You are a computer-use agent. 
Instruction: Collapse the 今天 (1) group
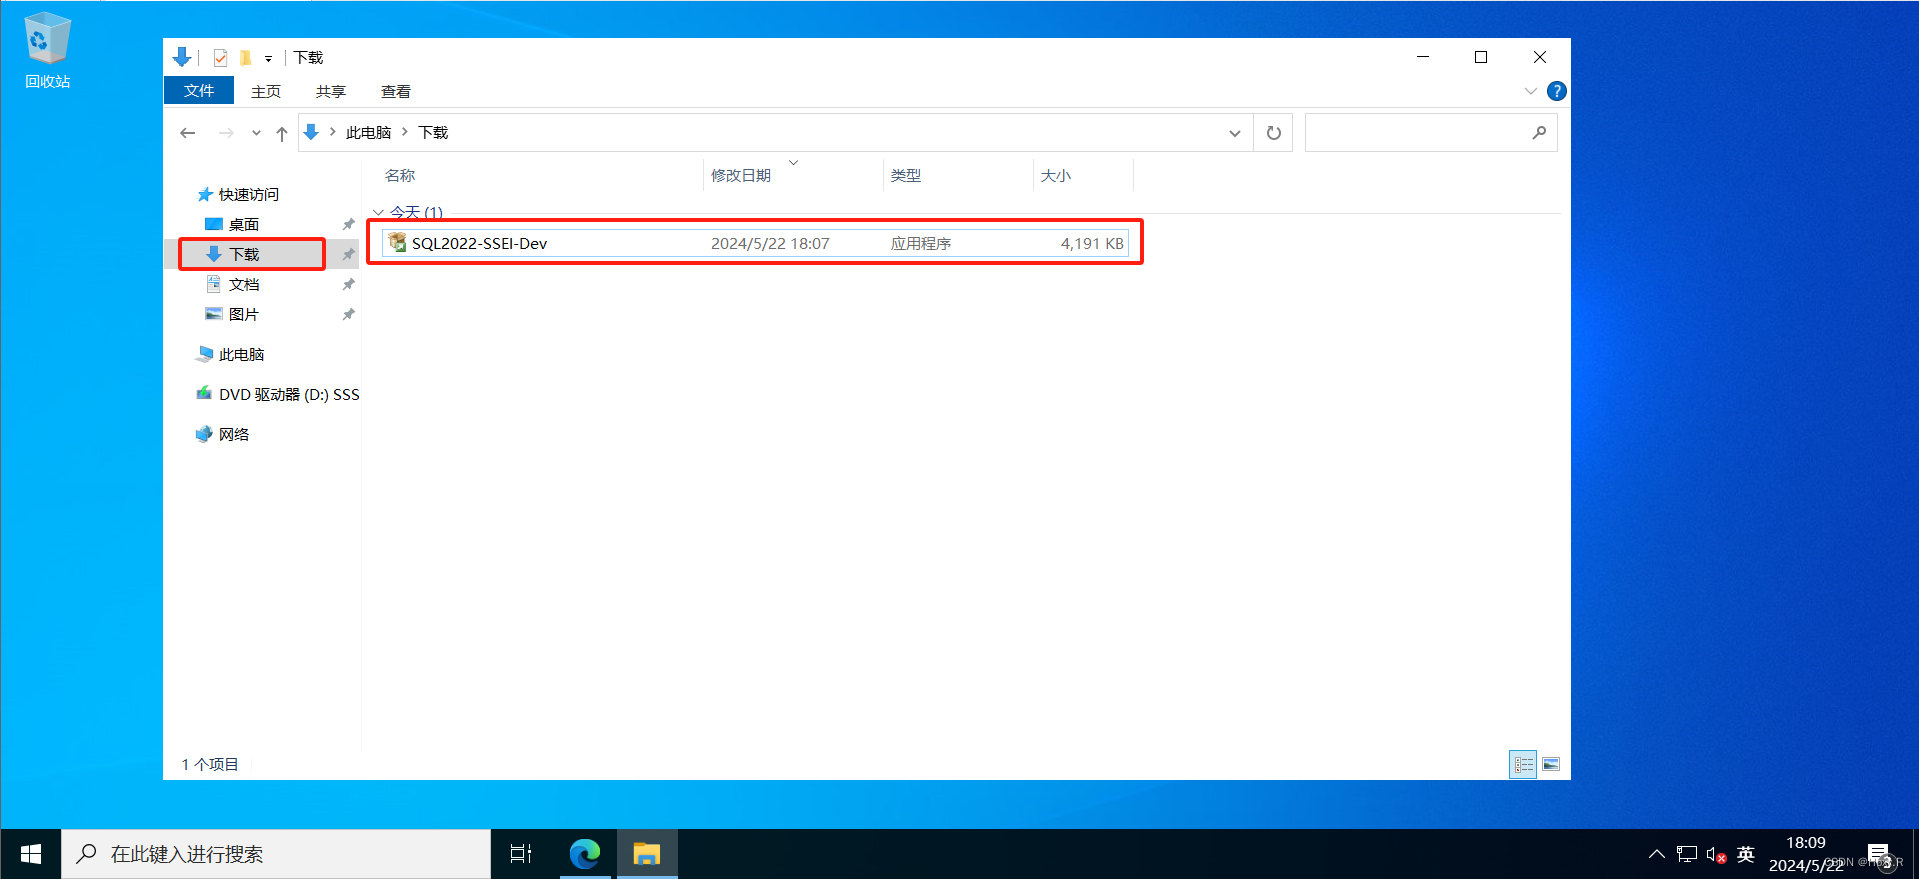(x=378, y=212)
